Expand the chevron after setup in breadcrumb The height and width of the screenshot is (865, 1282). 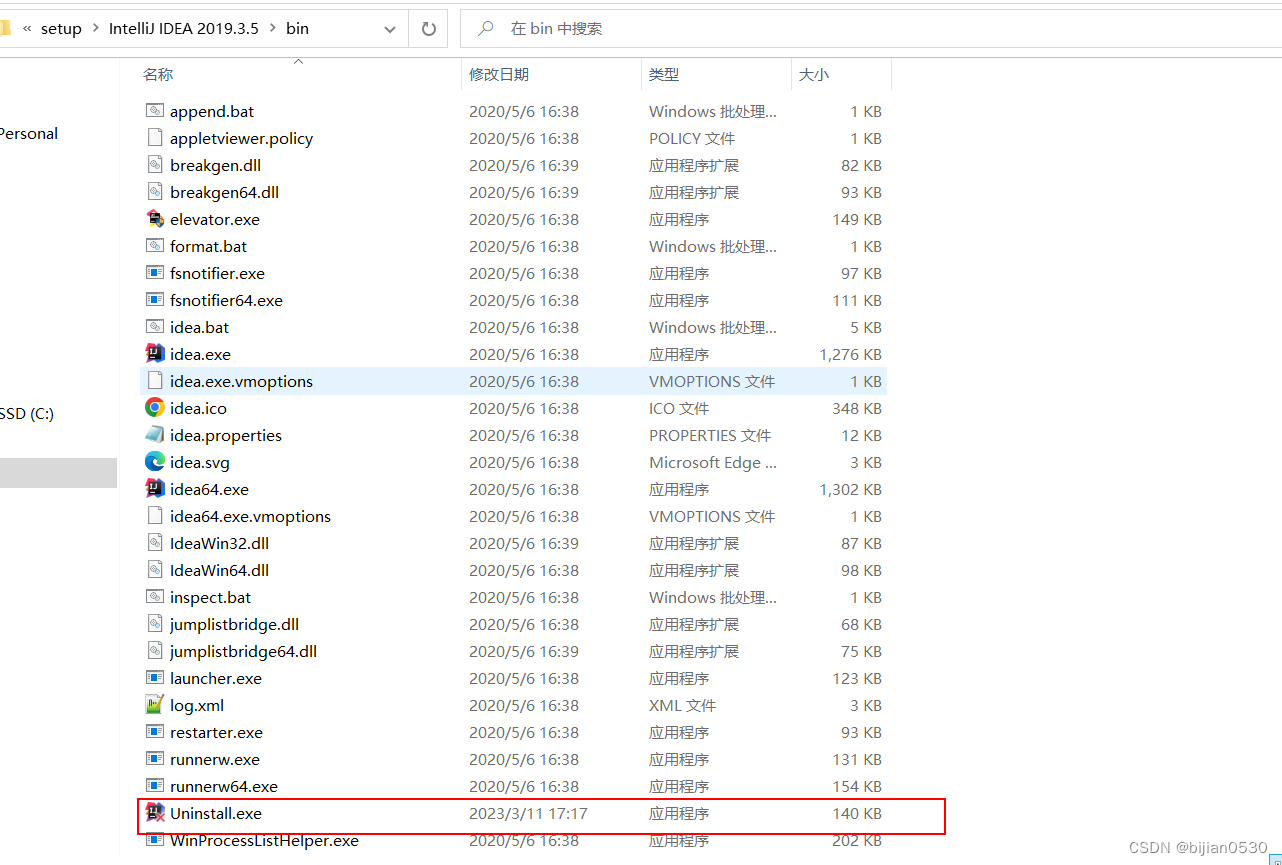point(95,29)
